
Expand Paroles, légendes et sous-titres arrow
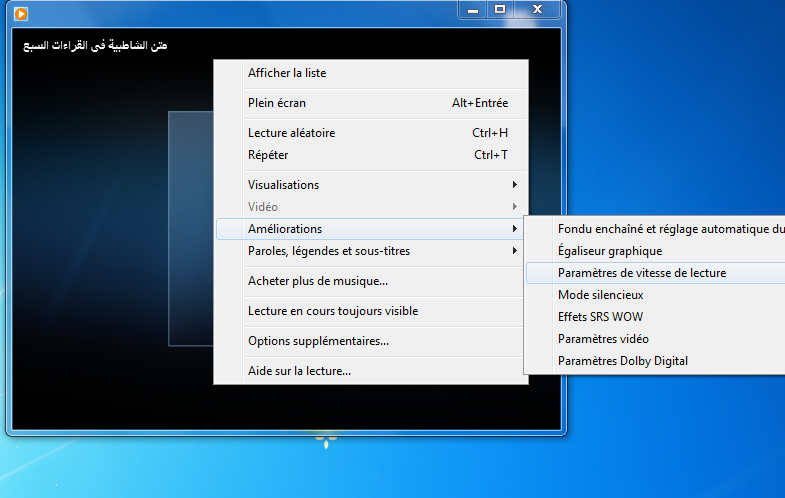pos(515,251)
